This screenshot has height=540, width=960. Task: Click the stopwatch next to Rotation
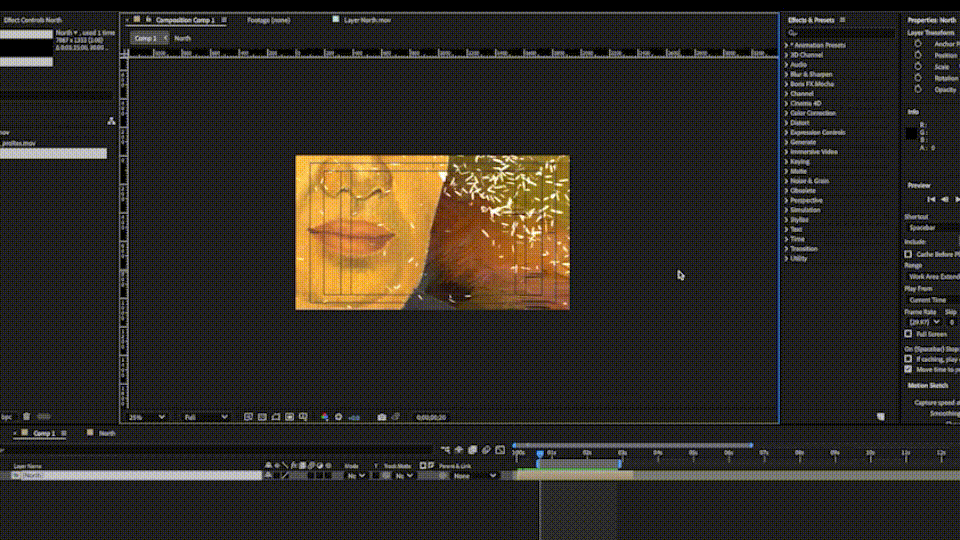(918, 78)
